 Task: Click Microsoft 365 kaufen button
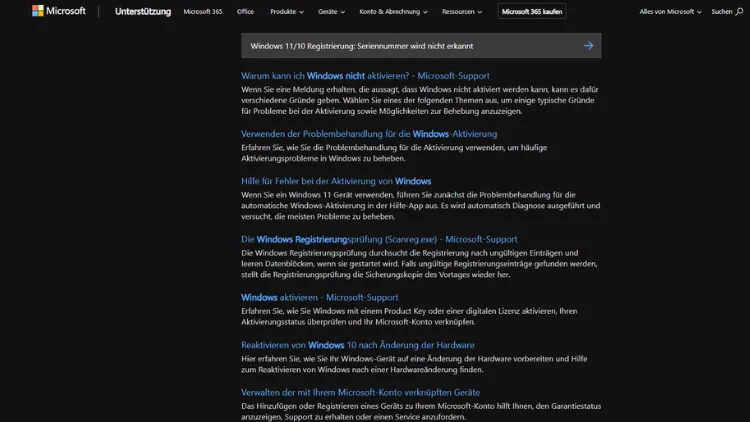click(x=532, y=11)
